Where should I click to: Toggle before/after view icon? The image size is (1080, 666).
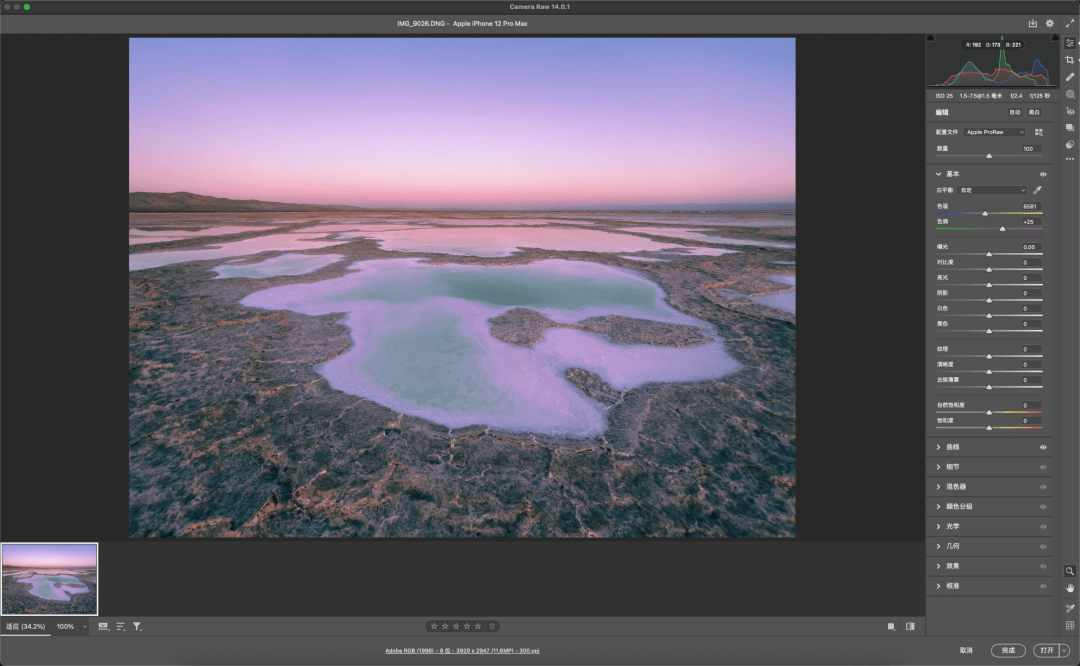pyautogui.click(x=910, y=627)
